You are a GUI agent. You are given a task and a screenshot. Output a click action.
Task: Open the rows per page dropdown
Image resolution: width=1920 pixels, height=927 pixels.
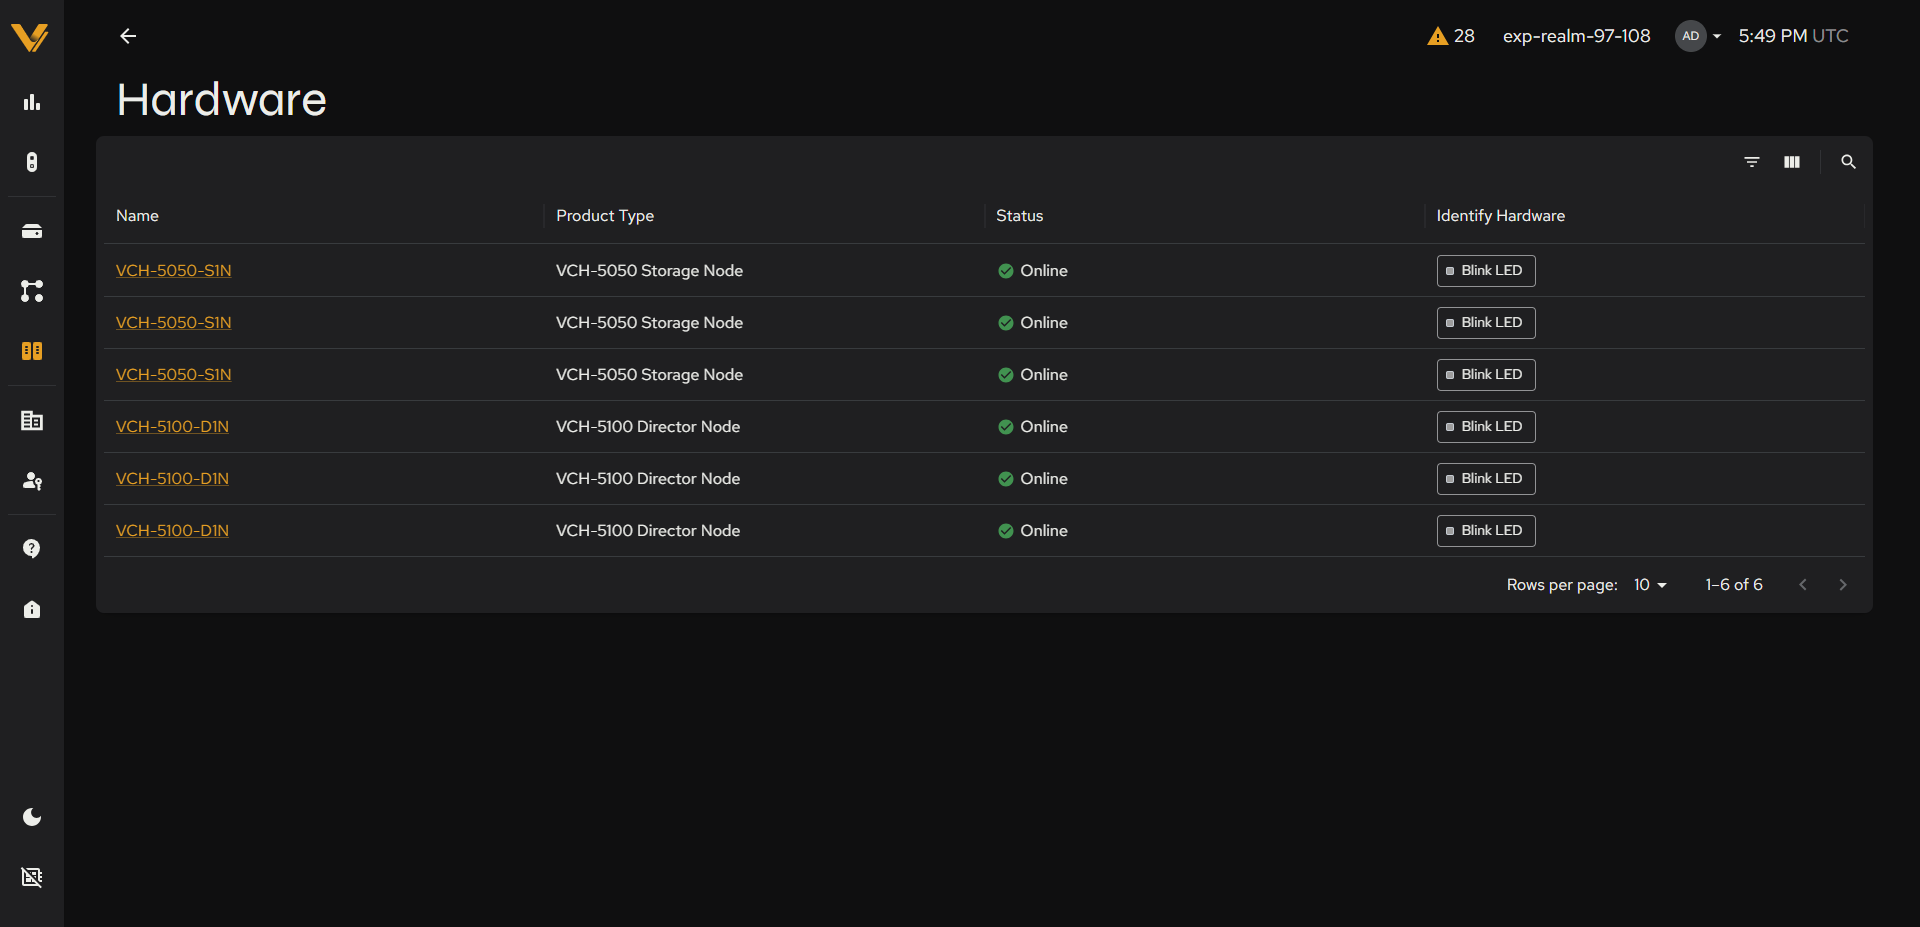[x=1650, y=585]
